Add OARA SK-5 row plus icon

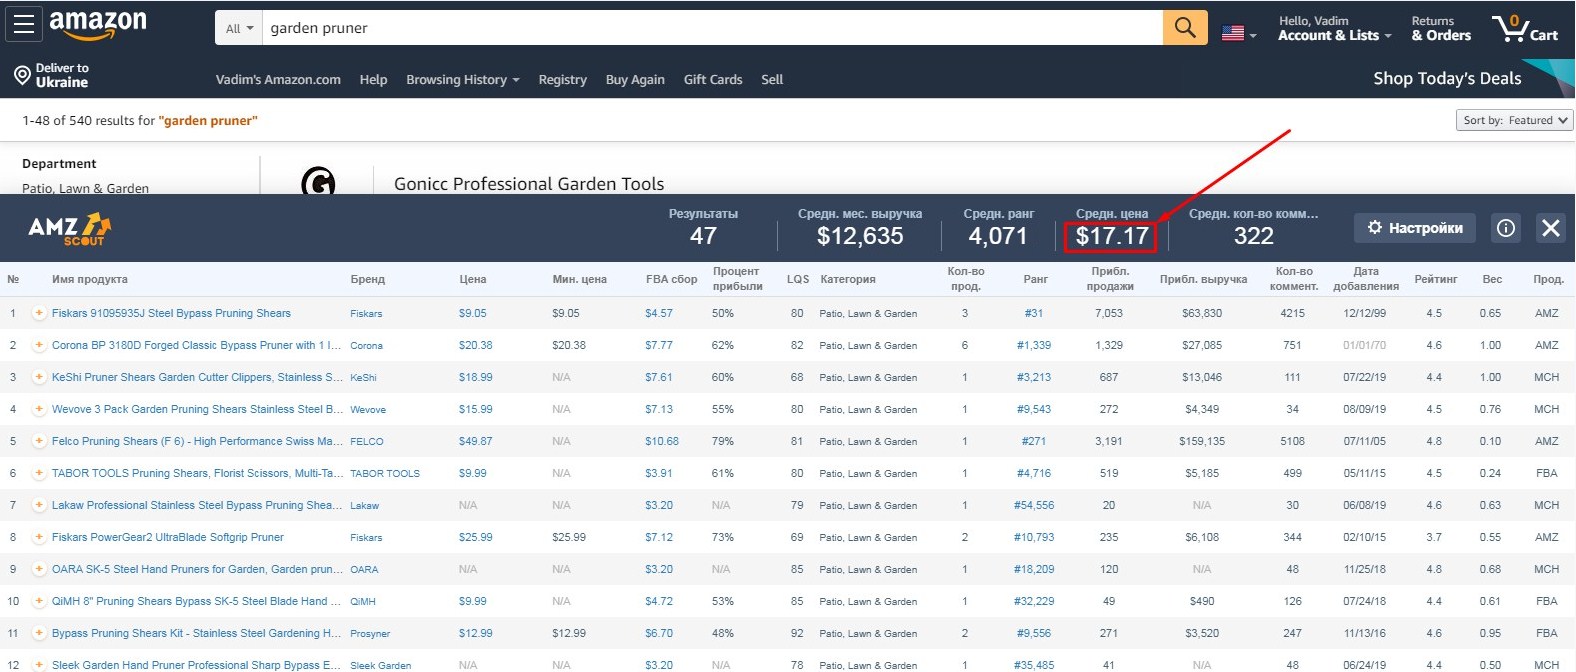point(39,569)
